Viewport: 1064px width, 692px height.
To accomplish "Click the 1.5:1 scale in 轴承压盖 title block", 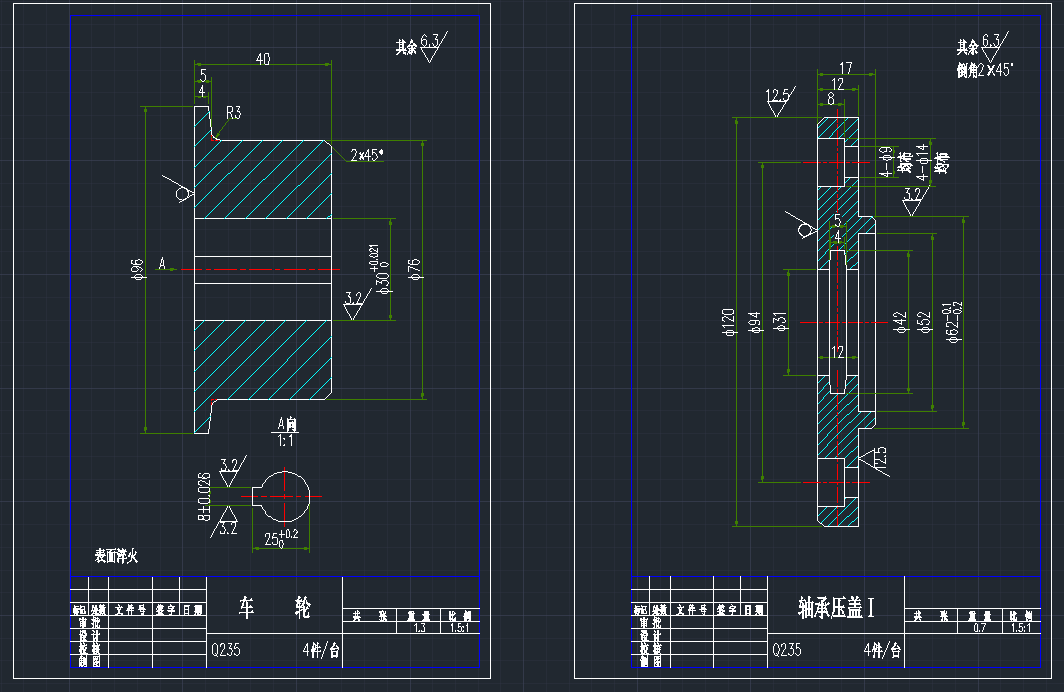I will [x=1021, y=628].
